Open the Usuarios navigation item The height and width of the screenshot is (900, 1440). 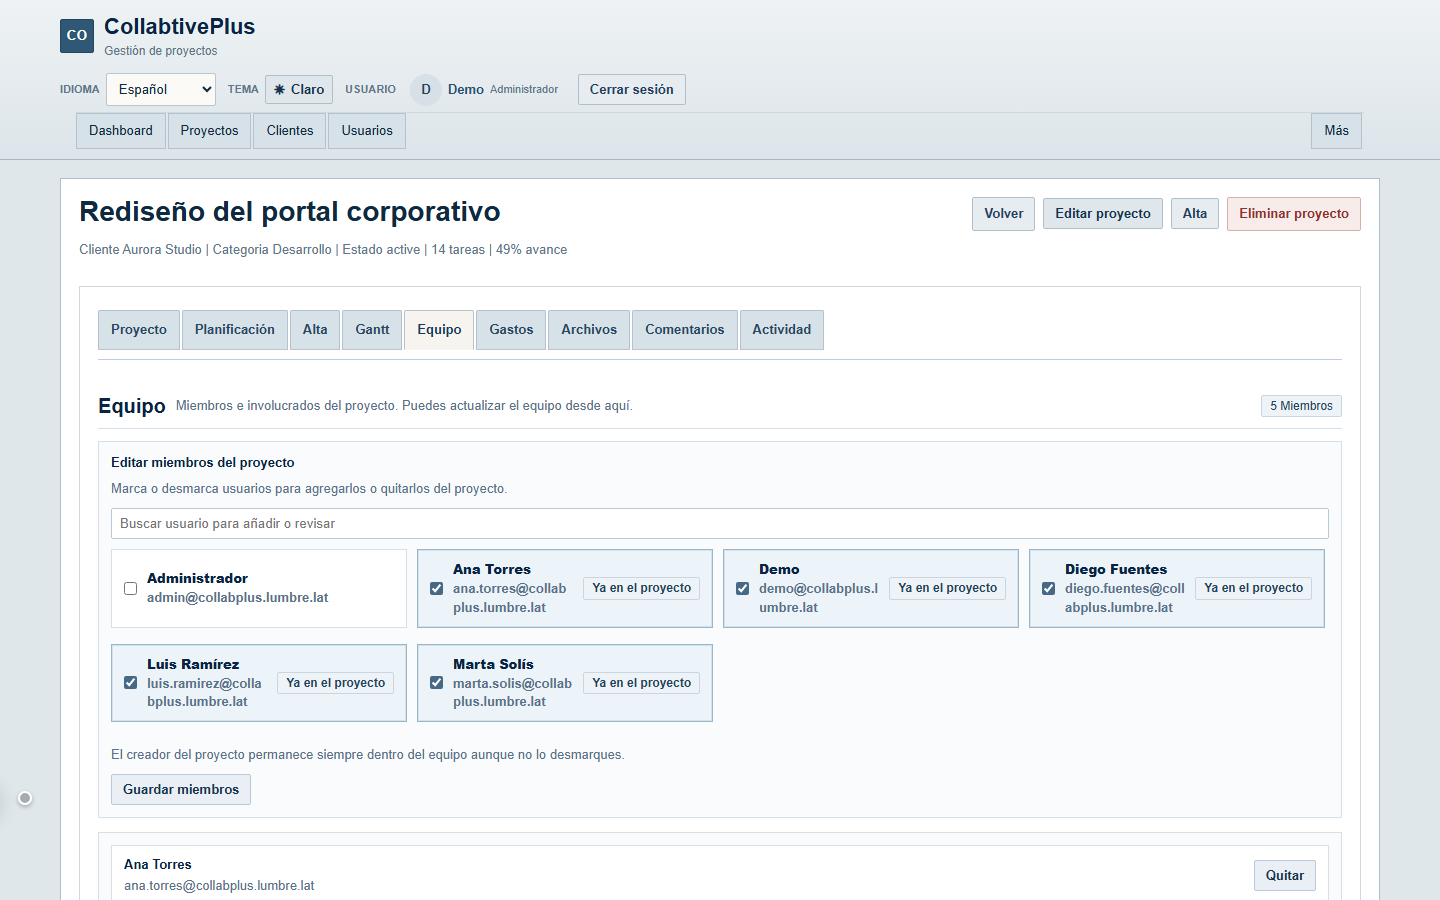[367, 131]
